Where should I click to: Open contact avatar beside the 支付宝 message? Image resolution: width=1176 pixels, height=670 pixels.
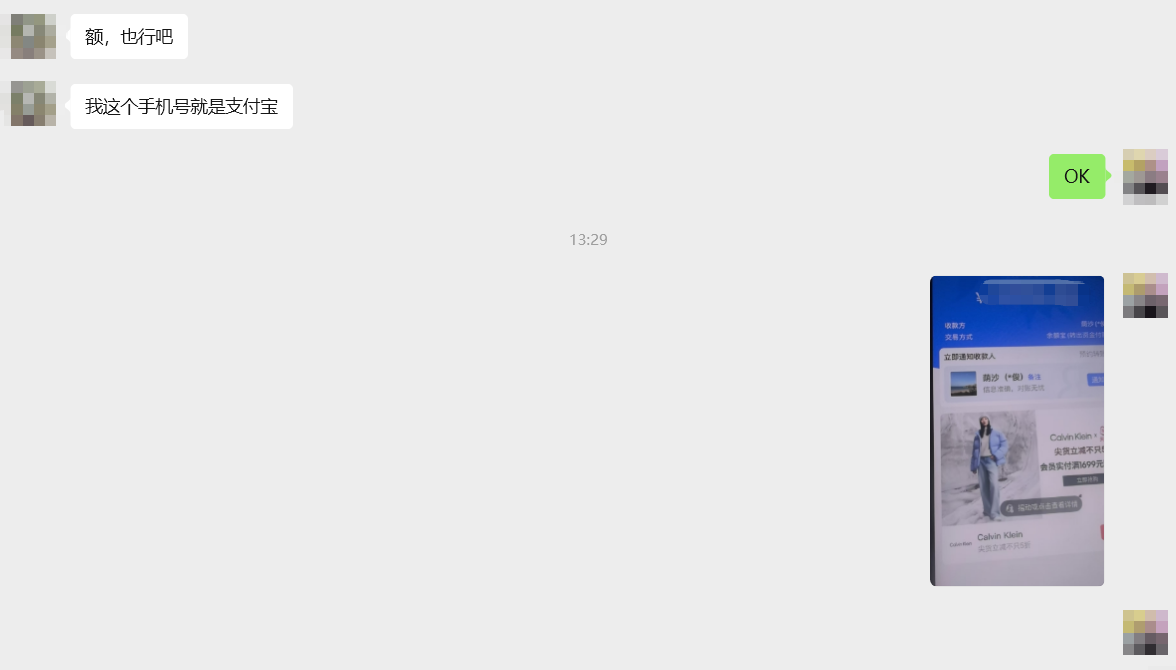[x=33, y=104]
